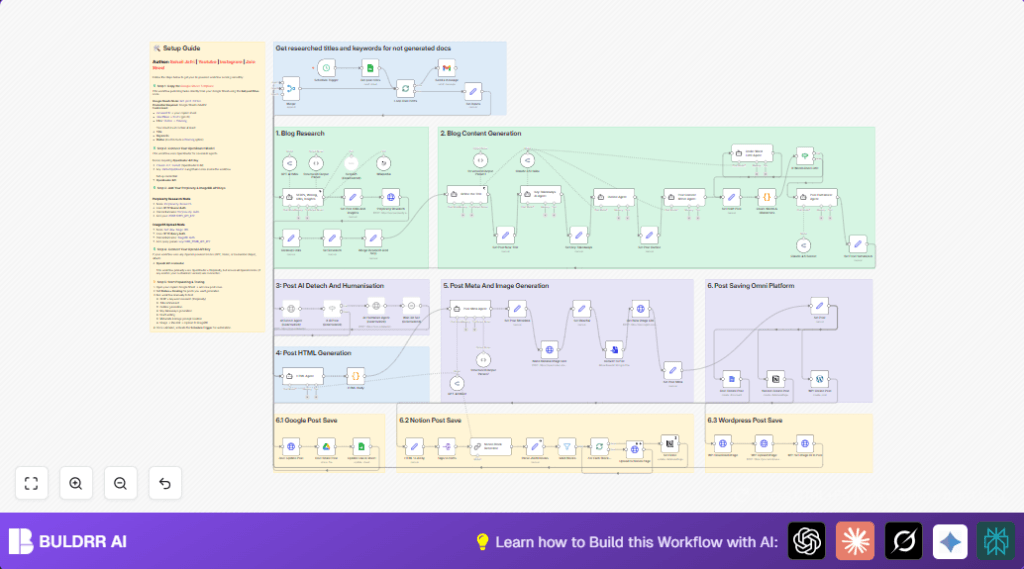The width and height of the screenshot is (1024, 569).
Task: Click the fit-to-view canvas button
Action: point(31,483)
